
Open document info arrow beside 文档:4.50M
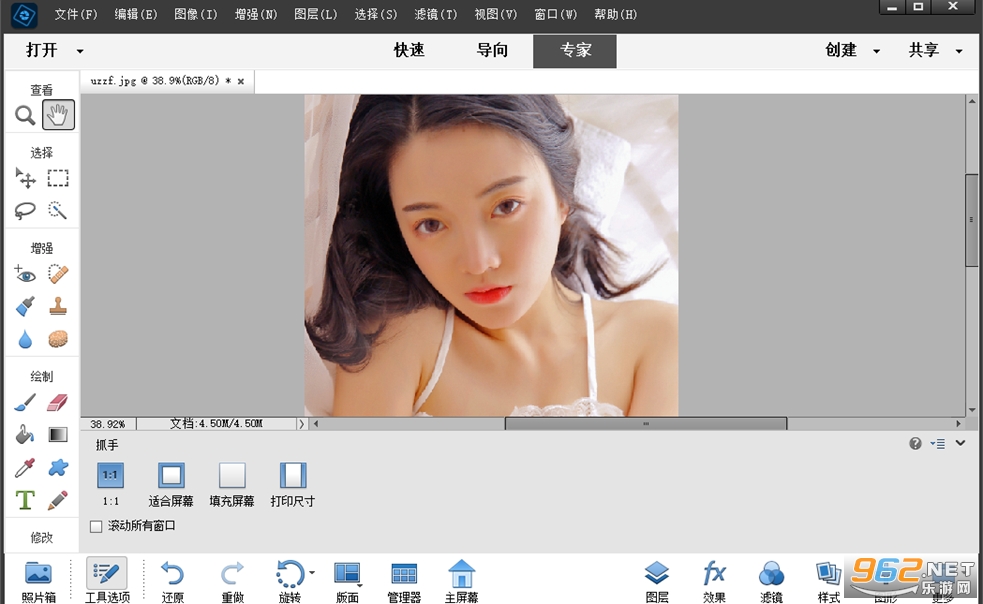(302, 424)
